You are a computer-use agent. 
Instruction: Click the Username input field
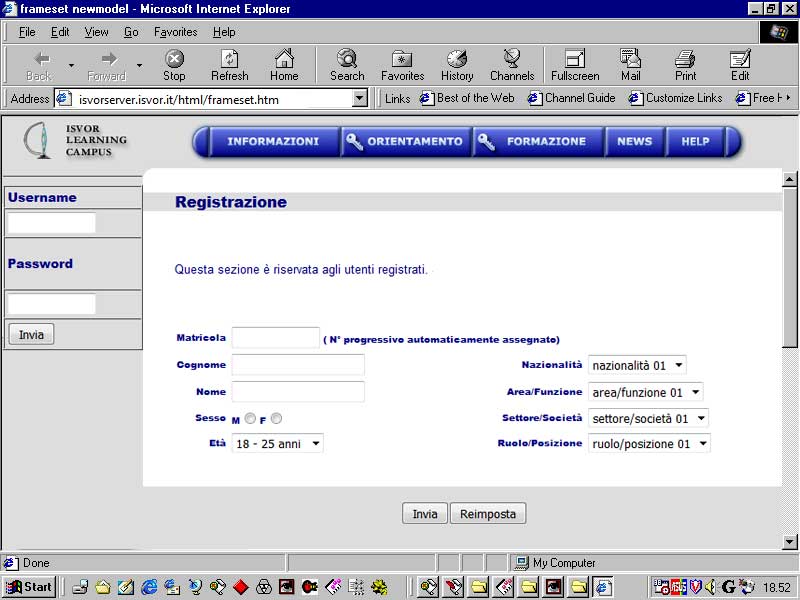(x=52, y=223)
